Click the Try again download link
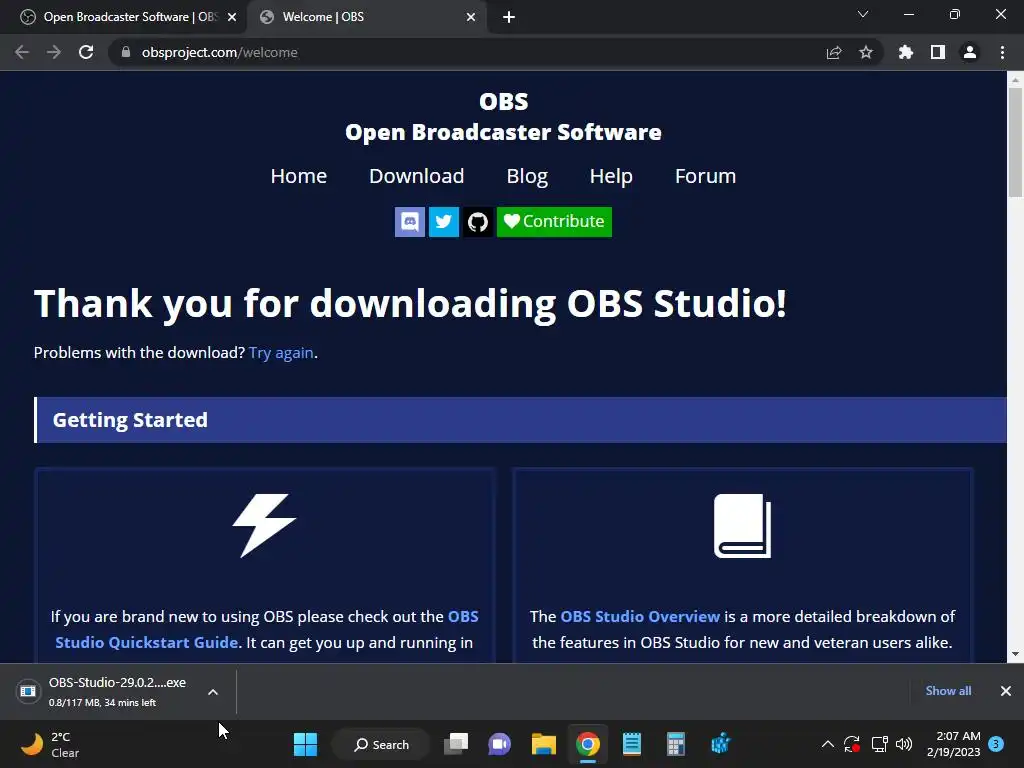Image resolution: width=1024 pixels, height=768 pixels. (x=281, y=353)
